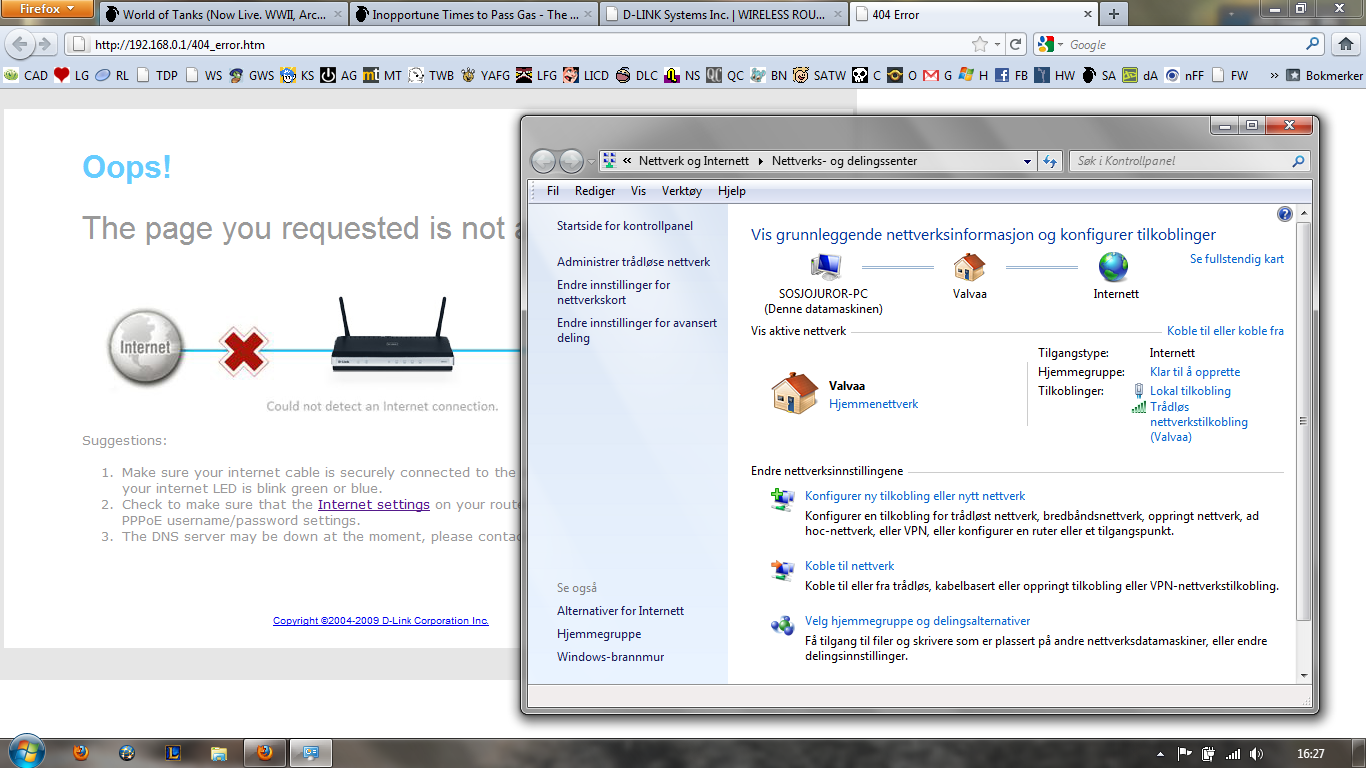
Task: Expand the Control Panel address path dropdown
Action: (1028, 161)
